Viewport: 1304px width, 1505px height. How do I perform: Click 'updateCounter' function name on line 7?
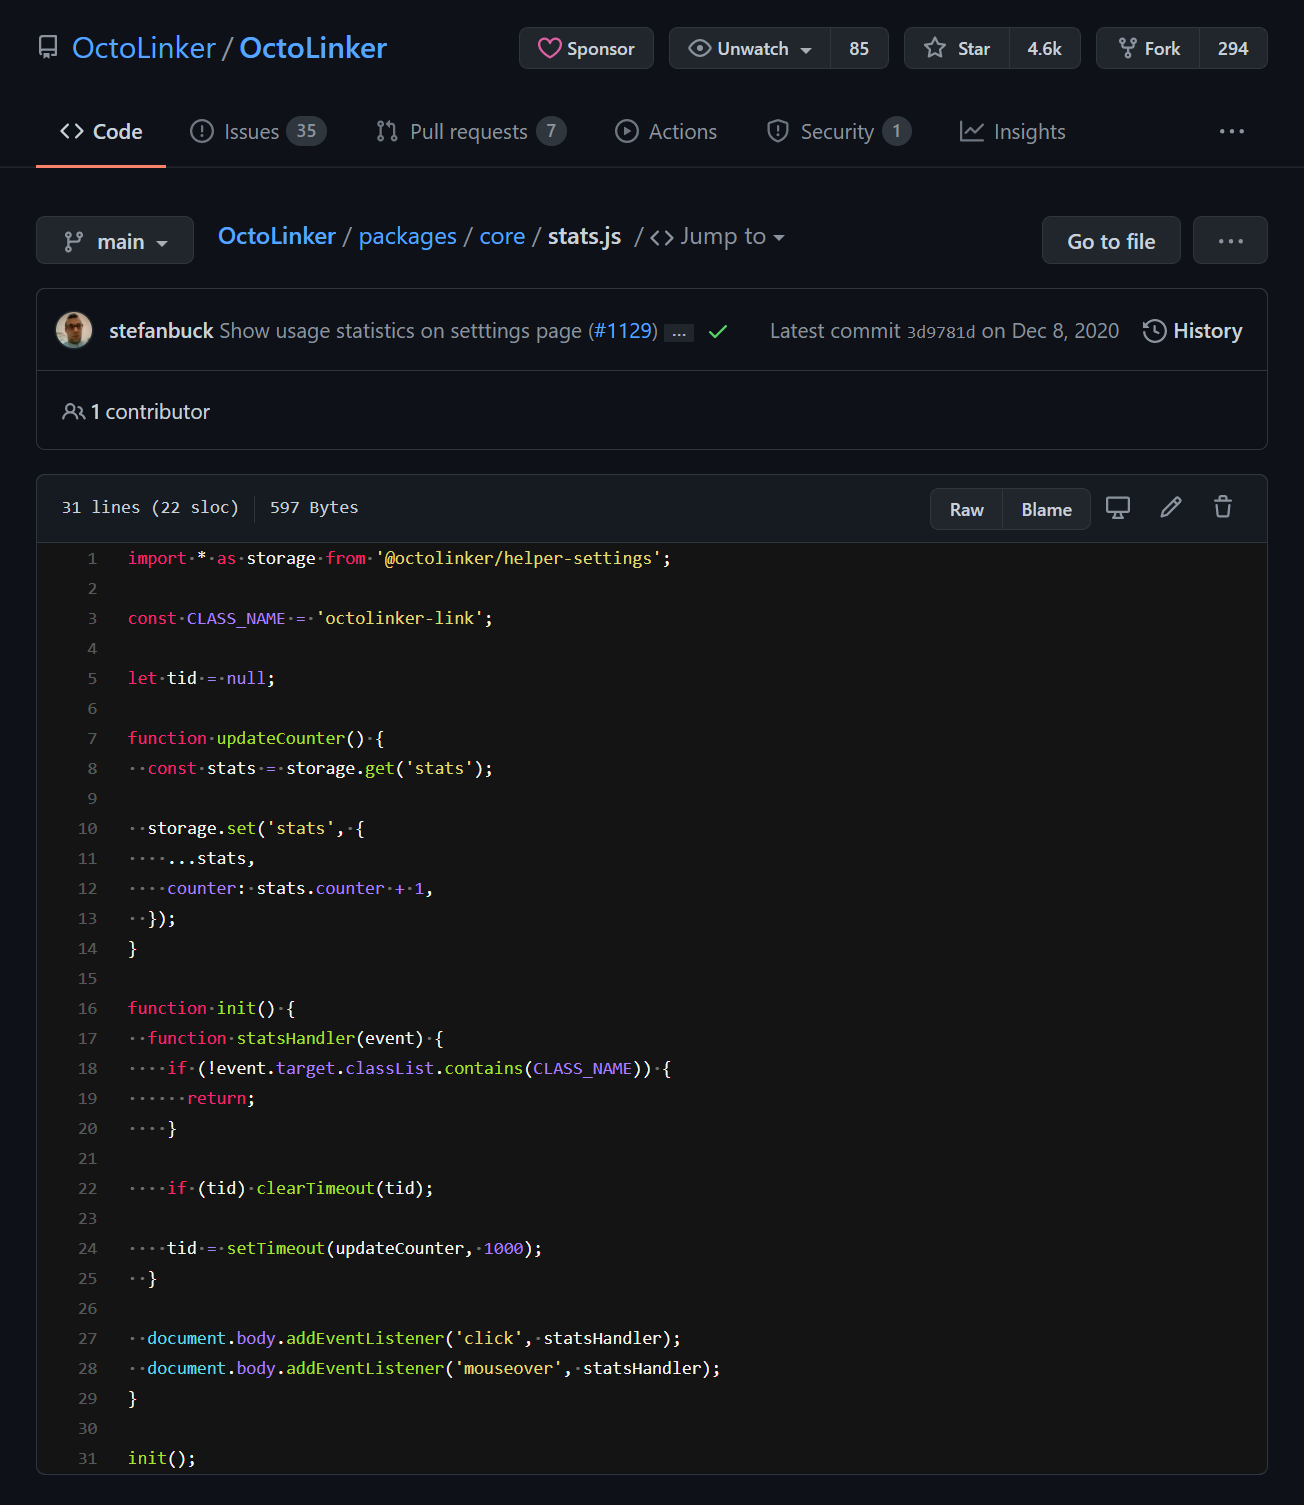[x=281, y=738]
